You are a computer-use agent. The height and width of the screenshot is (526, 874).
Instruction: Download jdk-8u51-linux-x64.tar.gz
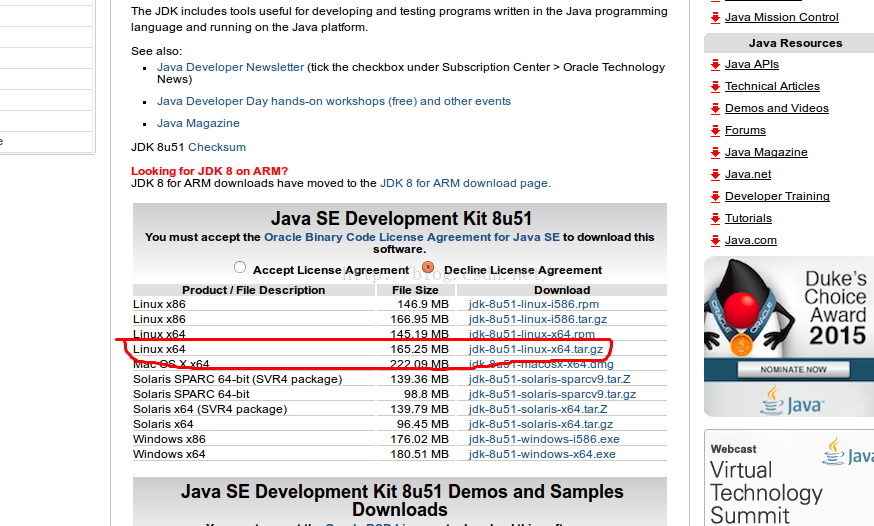pos(536,349)
